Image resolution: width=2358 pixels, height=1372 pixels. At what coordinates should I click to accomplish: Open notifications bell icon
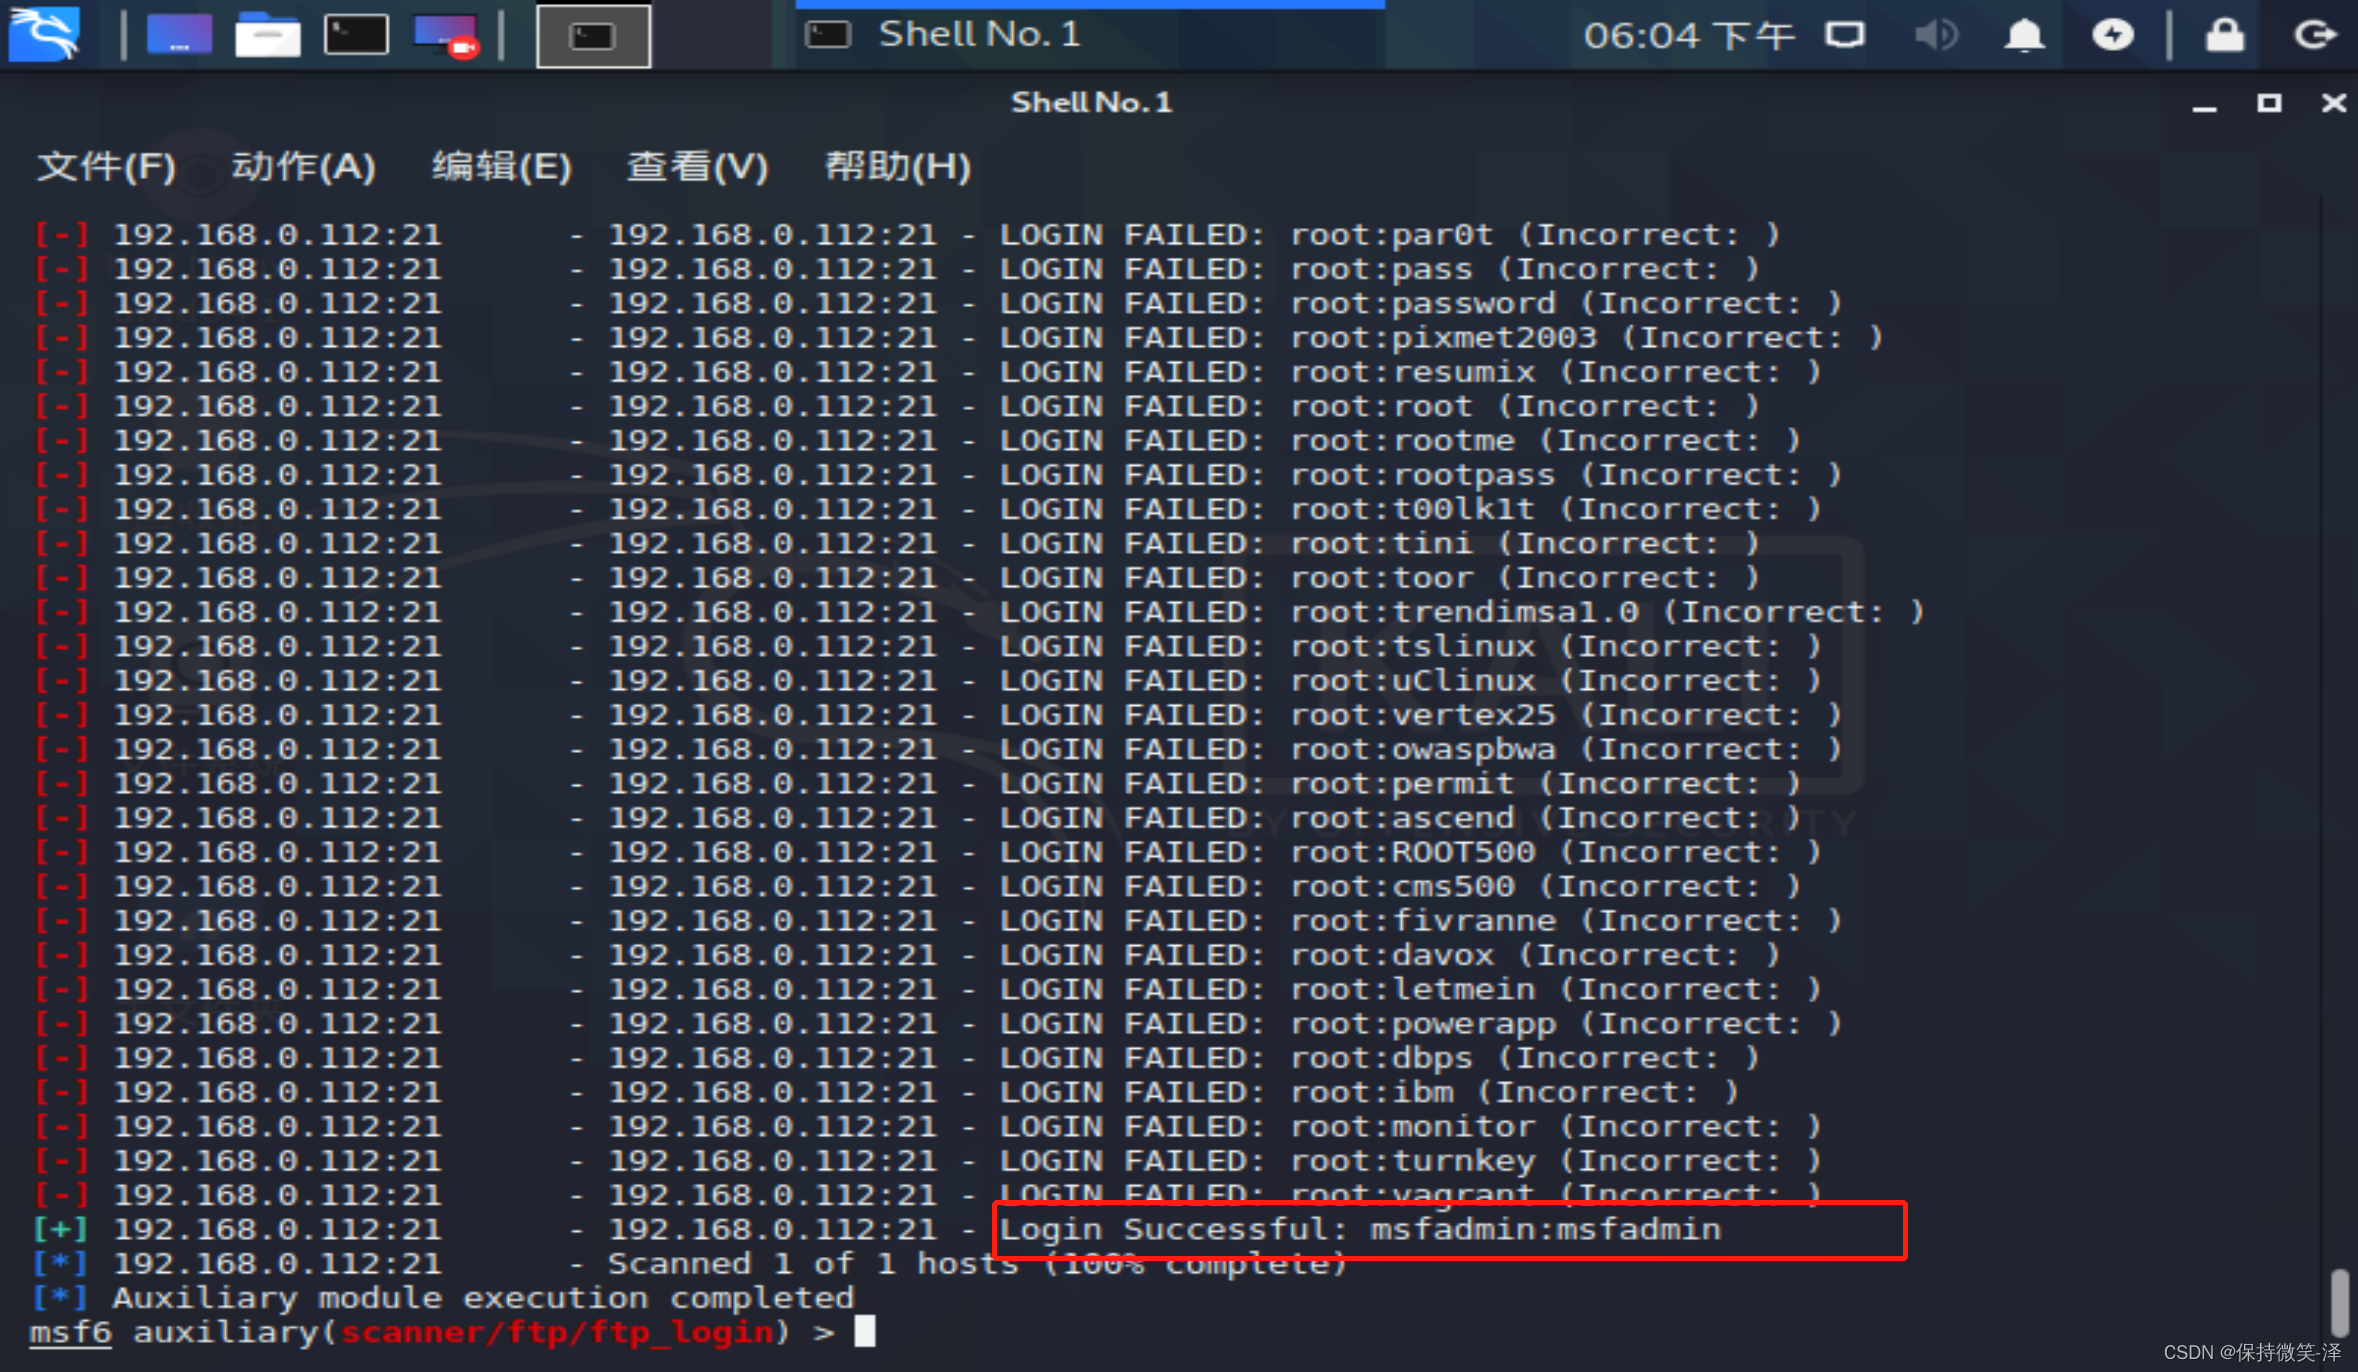pyautogui.click(x=2024, y=35)
